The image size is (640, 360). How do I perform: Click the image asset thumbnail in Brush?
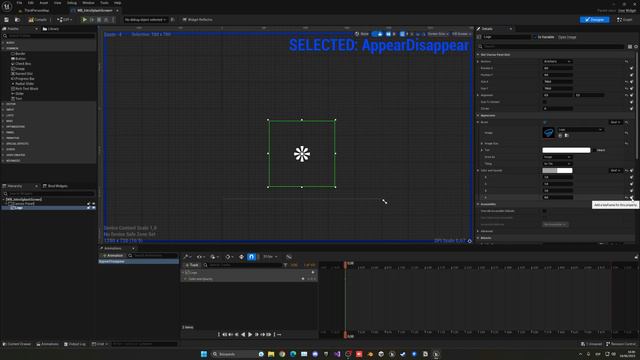tap(549, 133)
